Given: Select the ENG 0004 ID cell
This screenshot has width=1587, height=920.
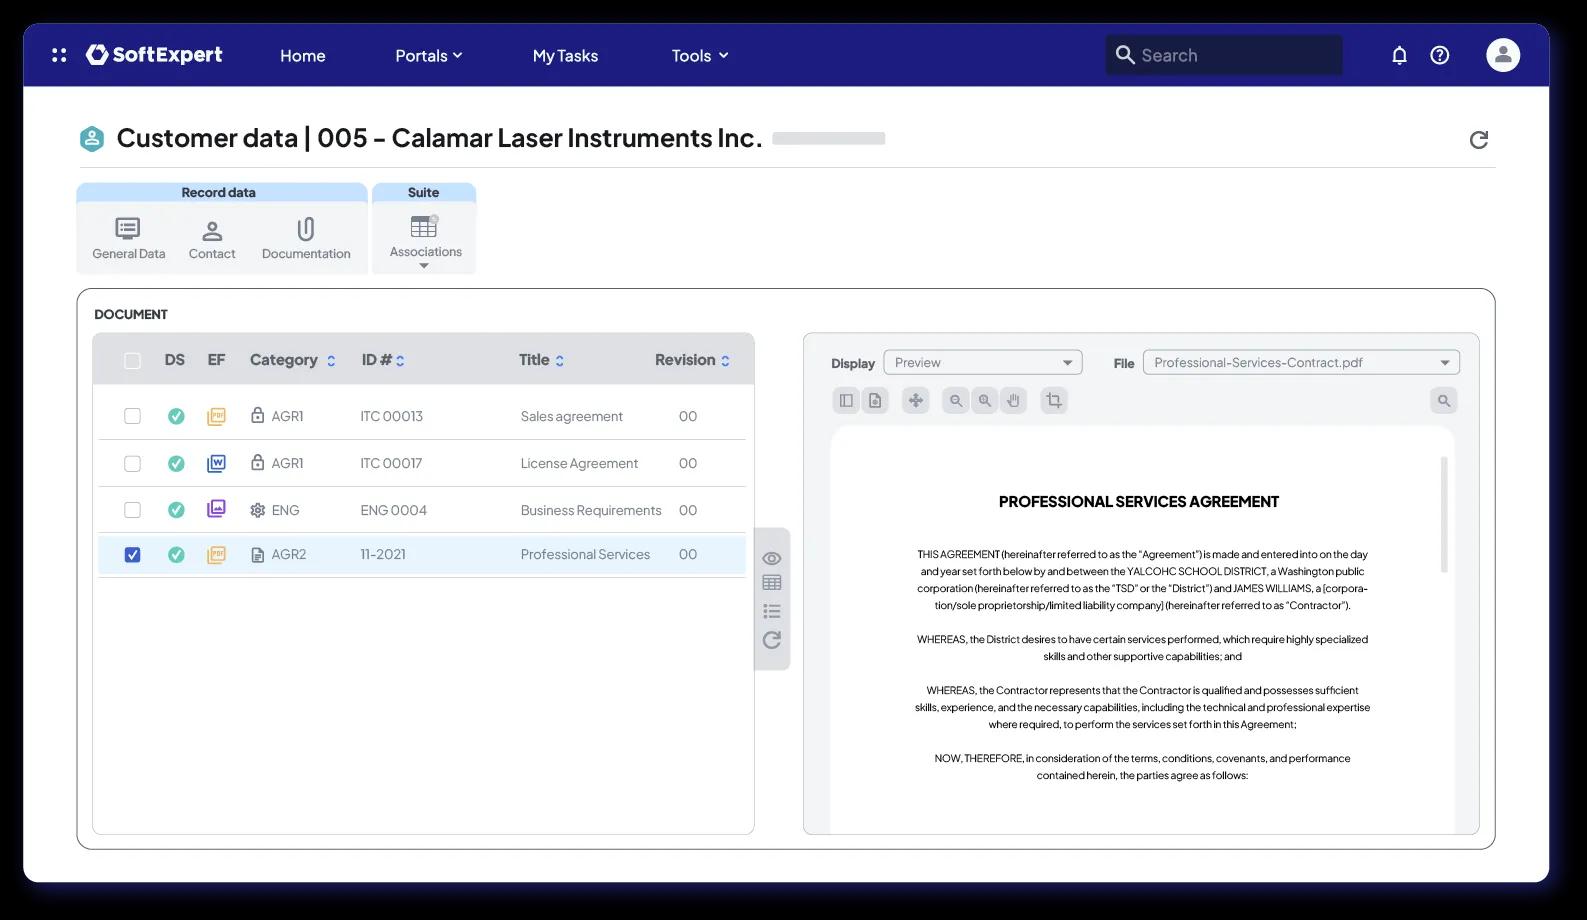Looking at the screenshot, I should pos(393,510).
